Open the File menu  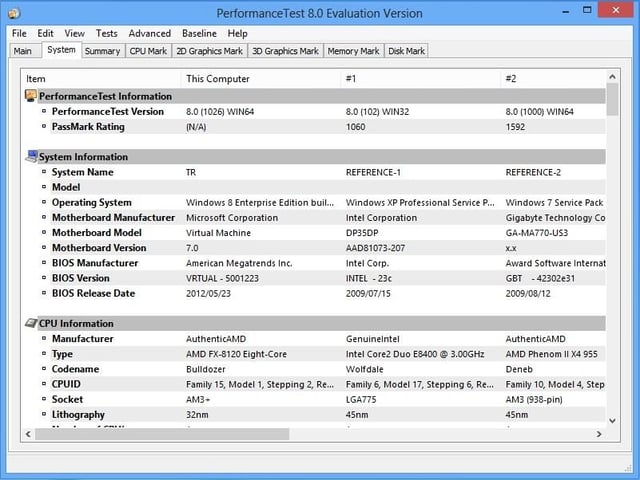tap(19, 33)
